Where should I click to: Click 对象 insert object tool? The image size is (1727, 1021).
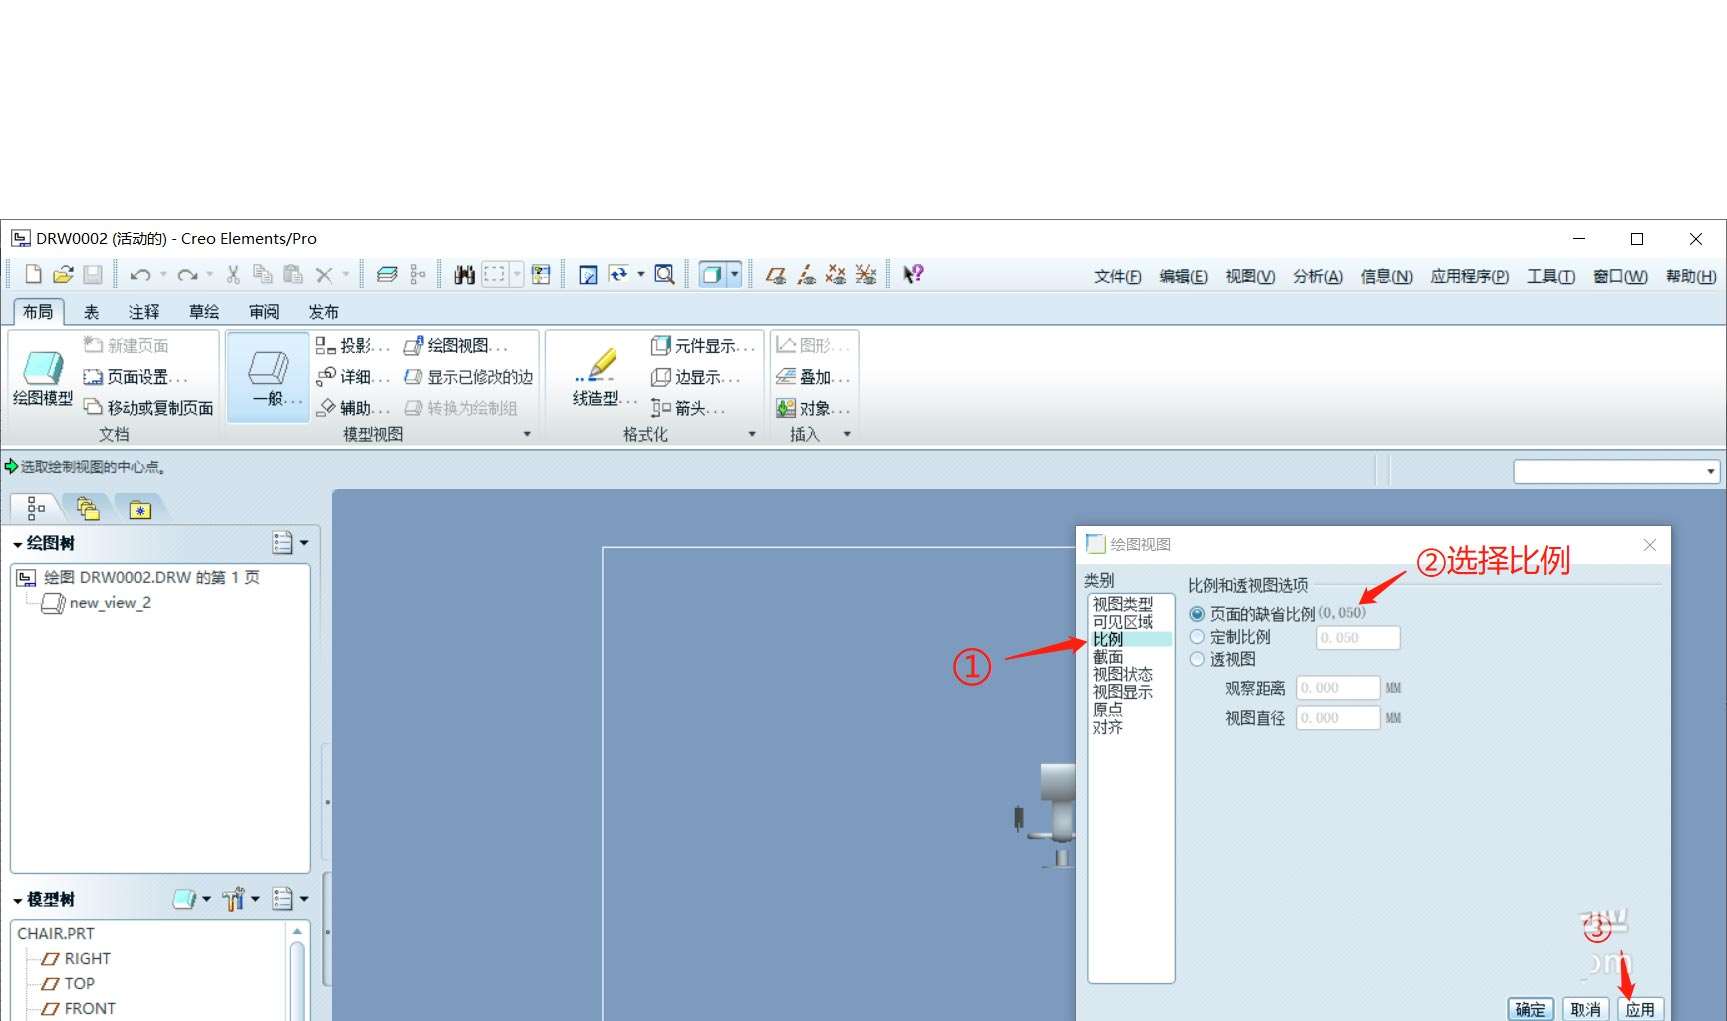point(812,408)
